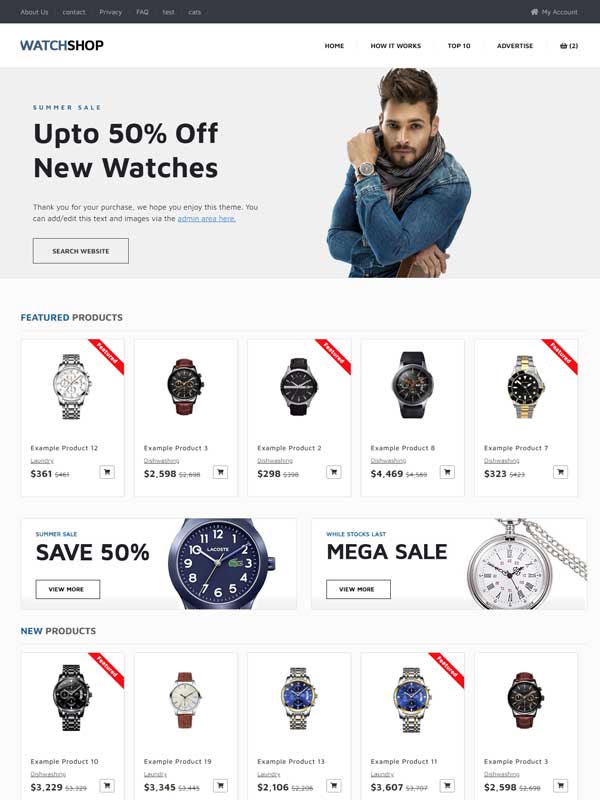
Task: Add Example Product 8 to cart
Action: [447, 472]
